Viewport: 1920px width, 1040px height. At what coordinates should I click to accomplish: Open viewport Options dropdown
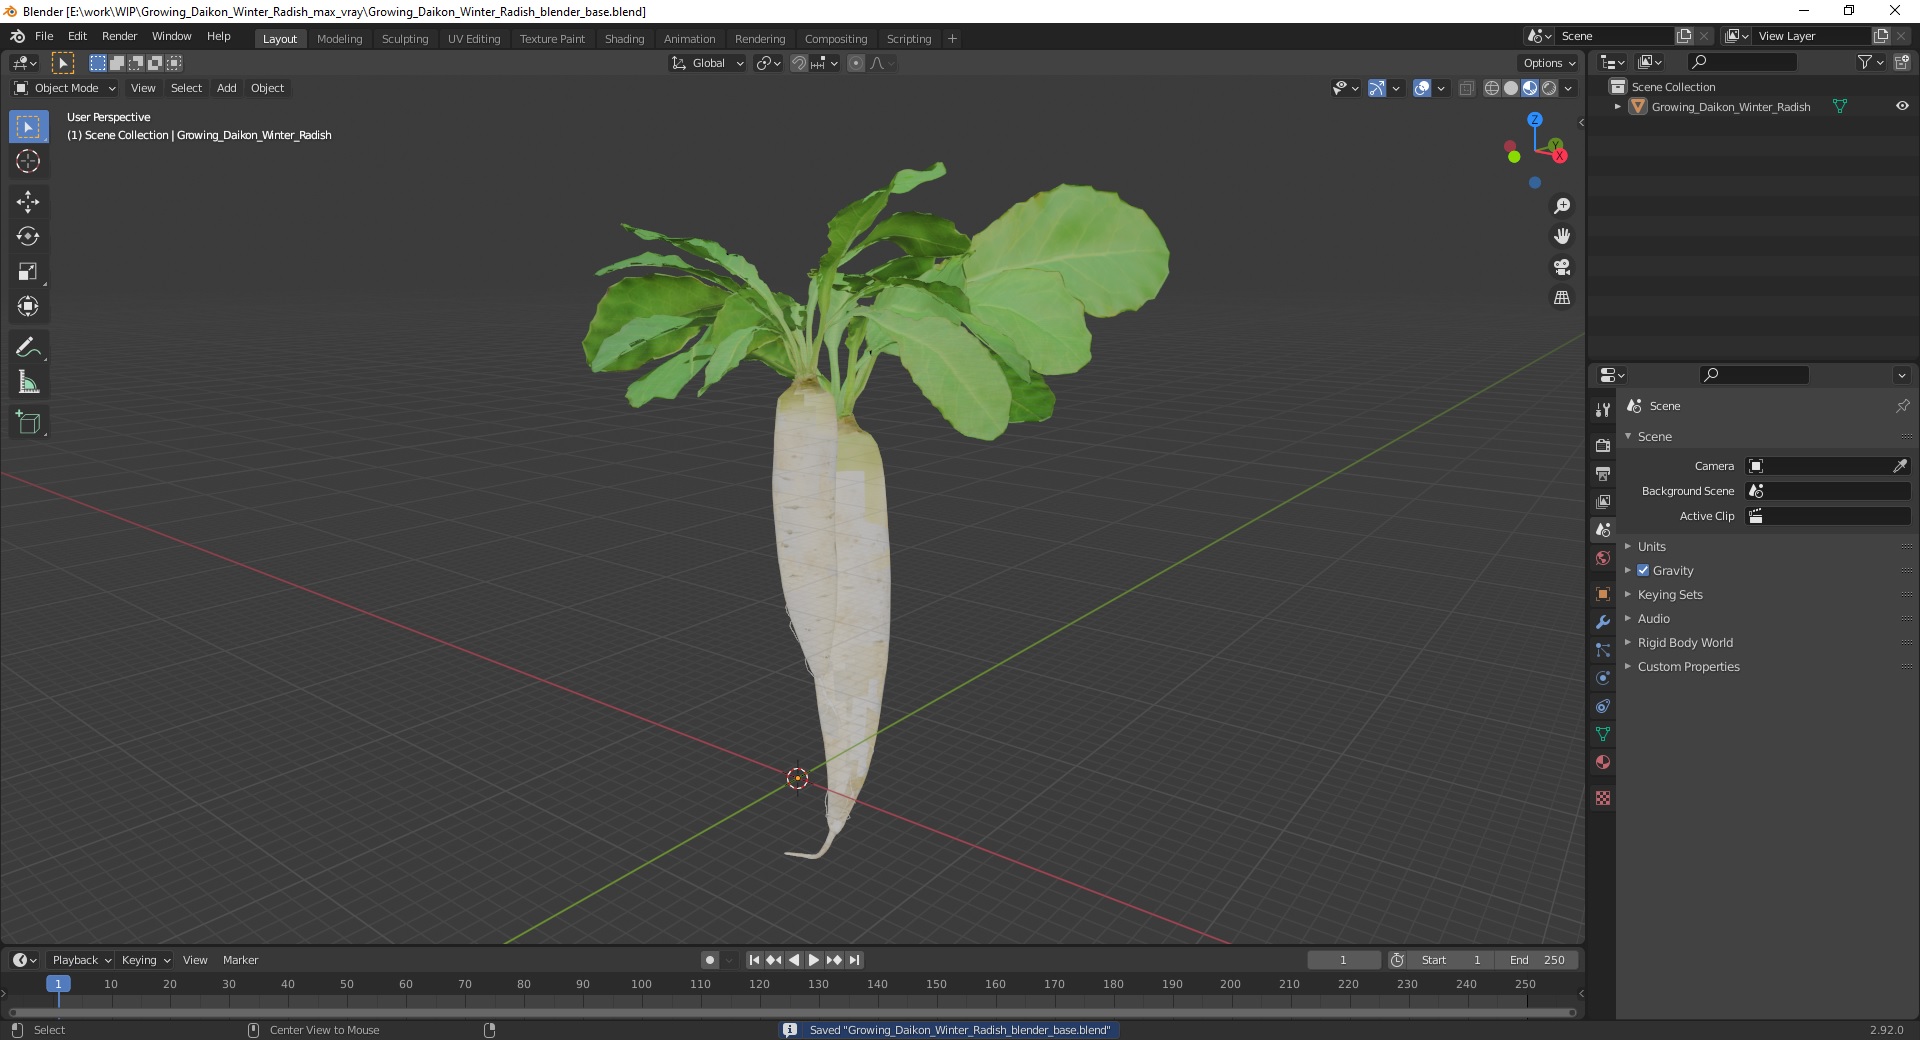click(x=1549, y=63)
